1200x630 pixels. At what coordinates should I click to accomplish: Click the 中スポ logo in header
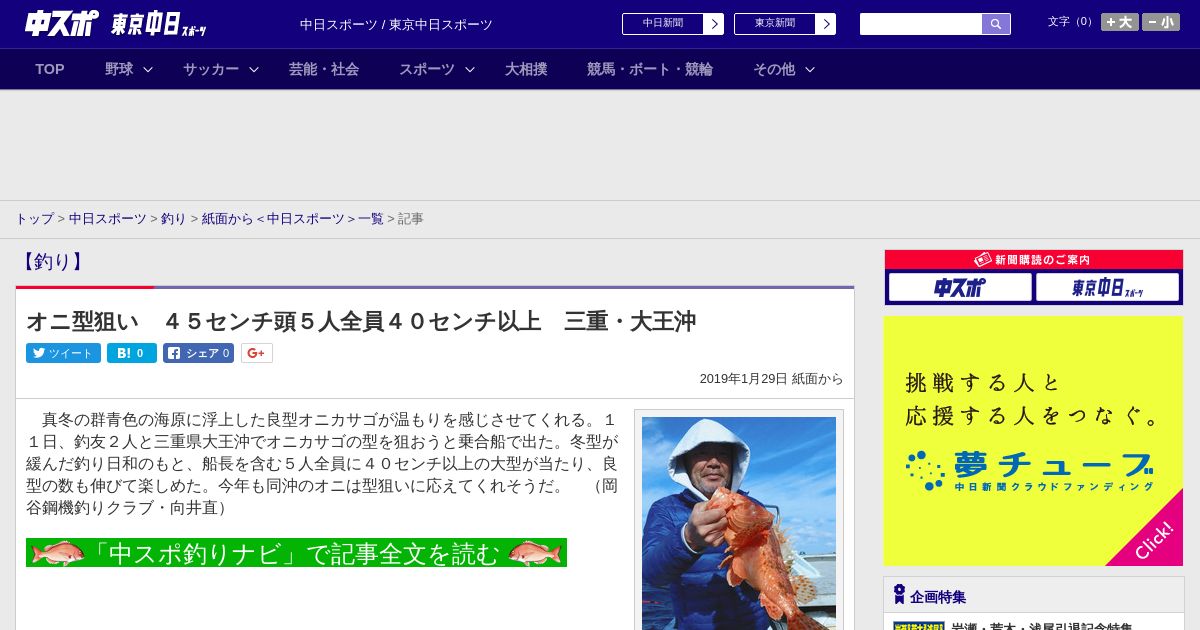(62, 23)
